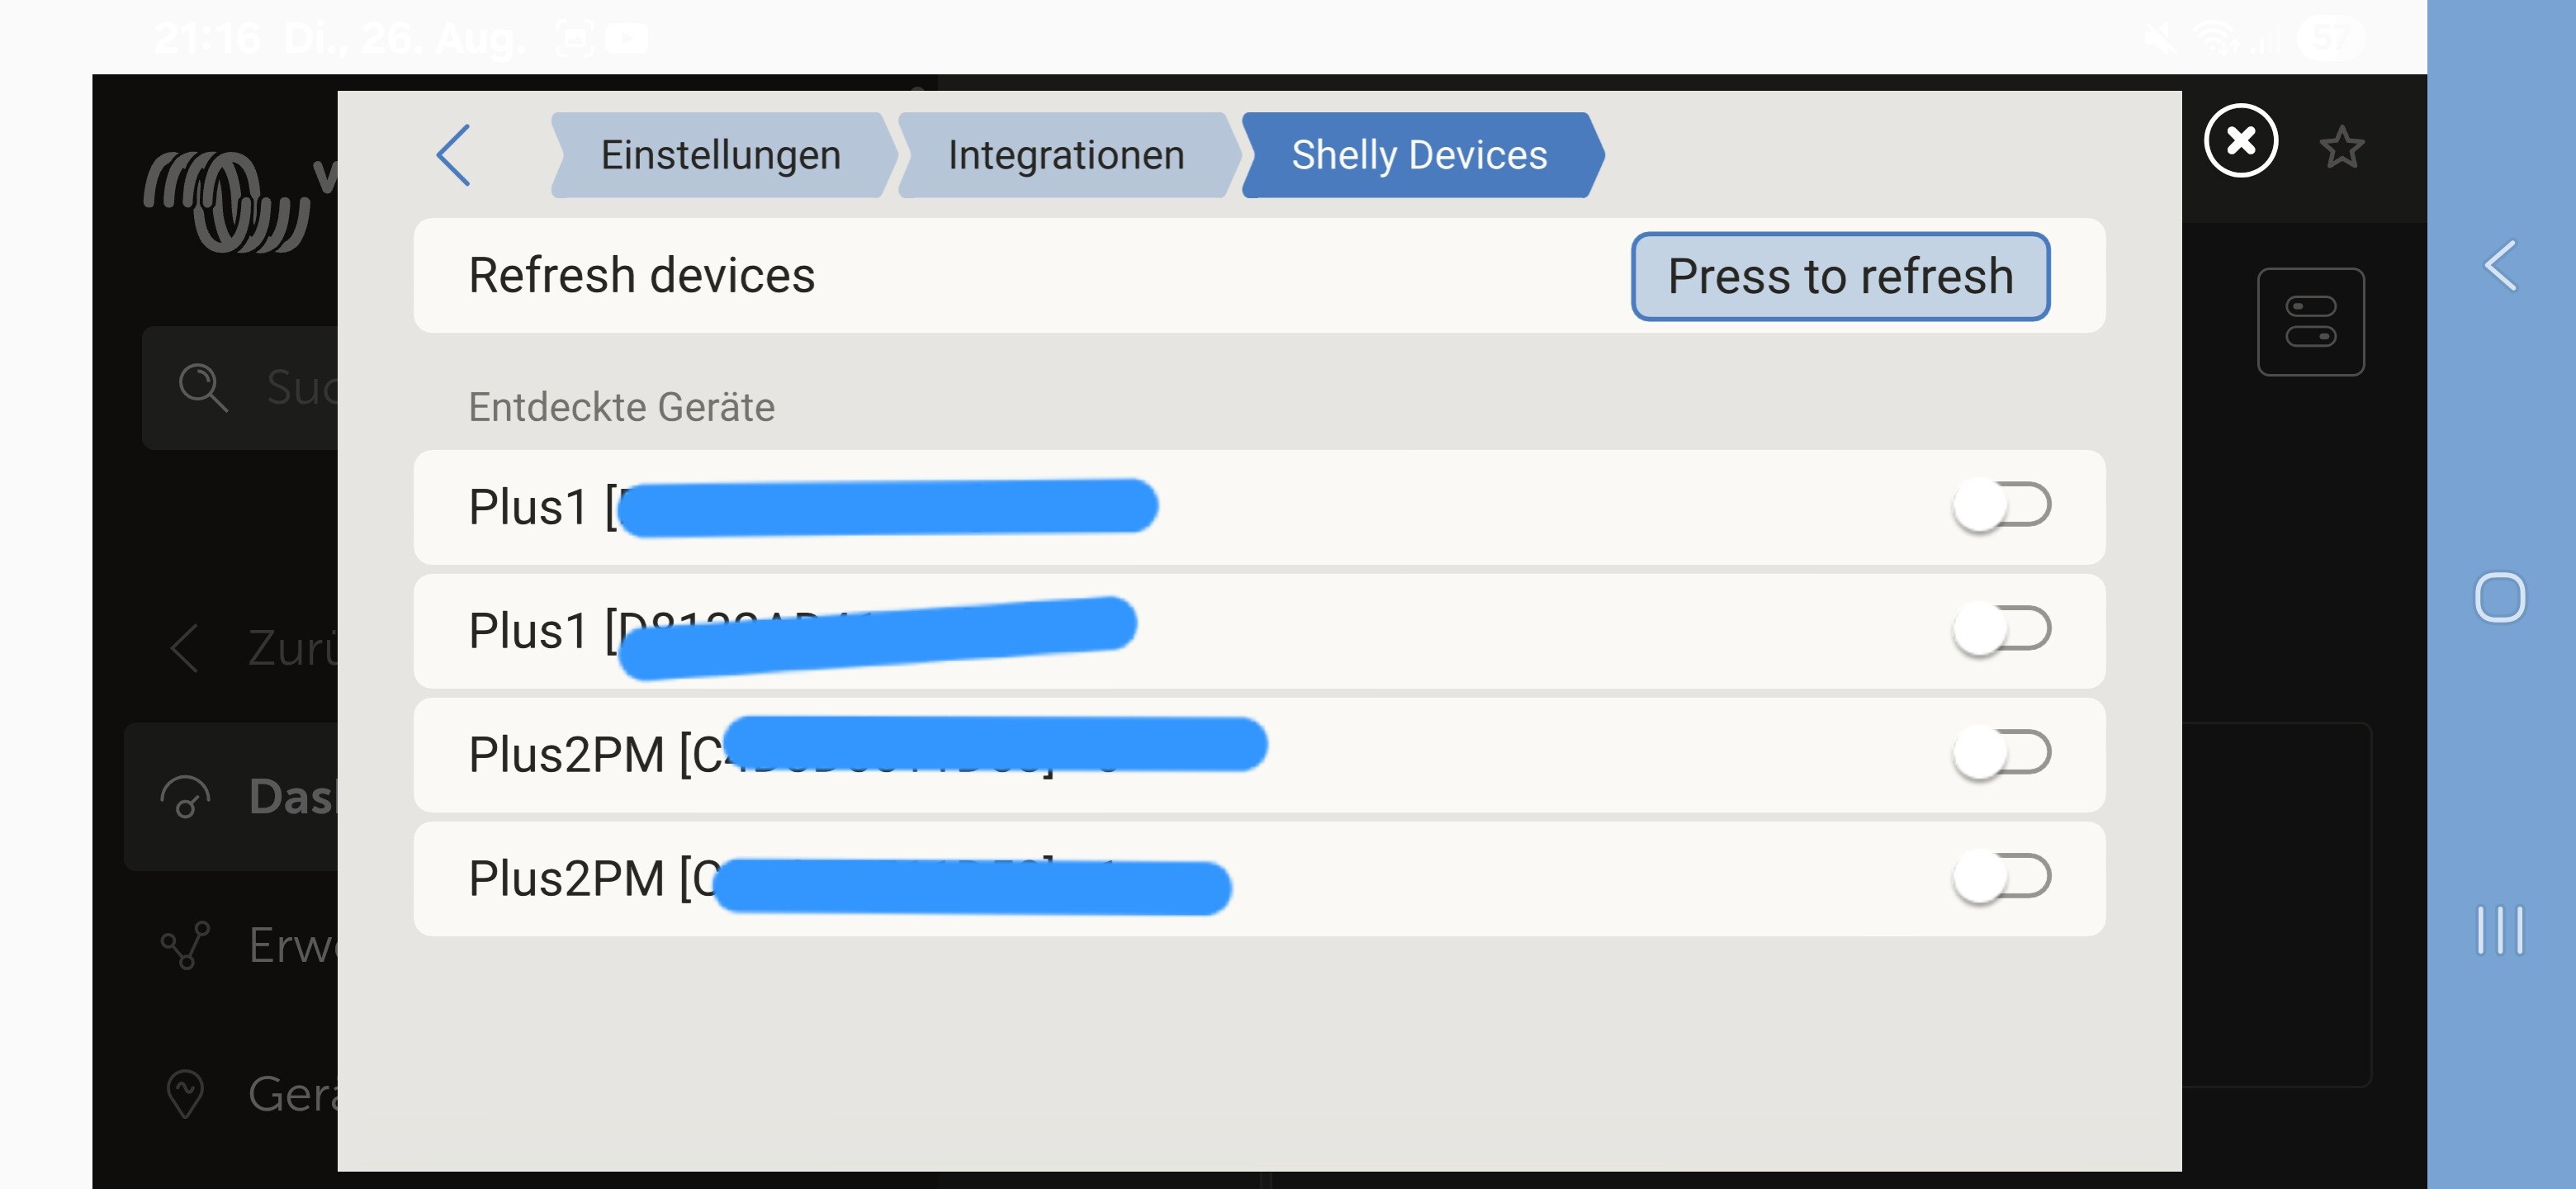This screenshot has height=1189, width=2576.
Task: Click the Zurück back chevron in sidebar
Action: pos(185,648)
